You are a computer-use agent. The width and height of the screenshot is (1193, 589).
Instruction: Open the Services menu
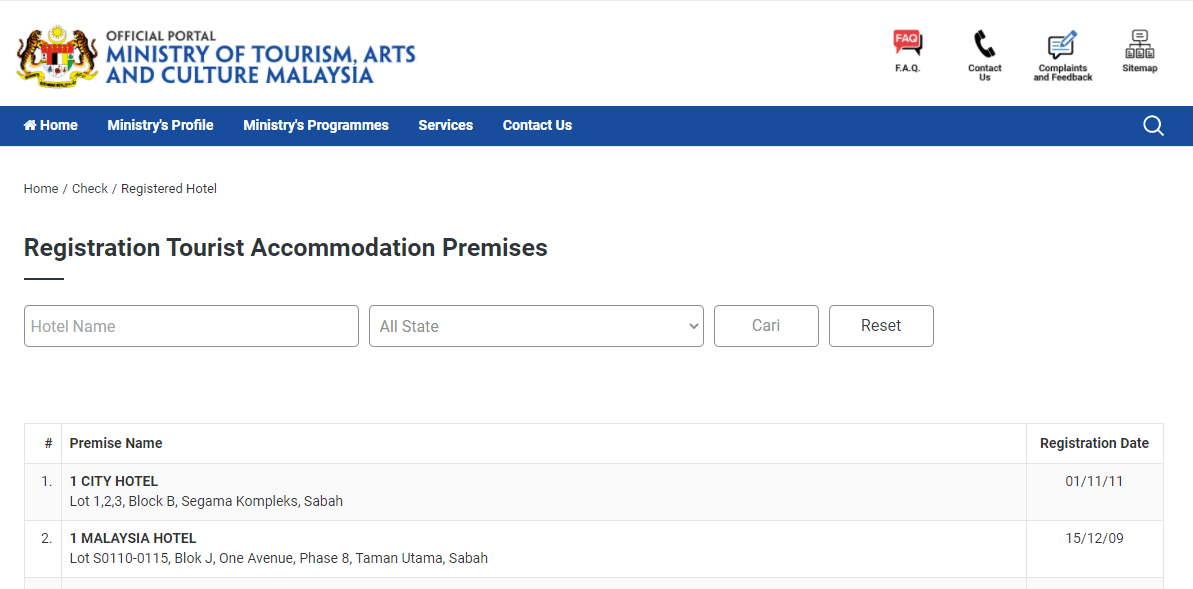(445, 126)
